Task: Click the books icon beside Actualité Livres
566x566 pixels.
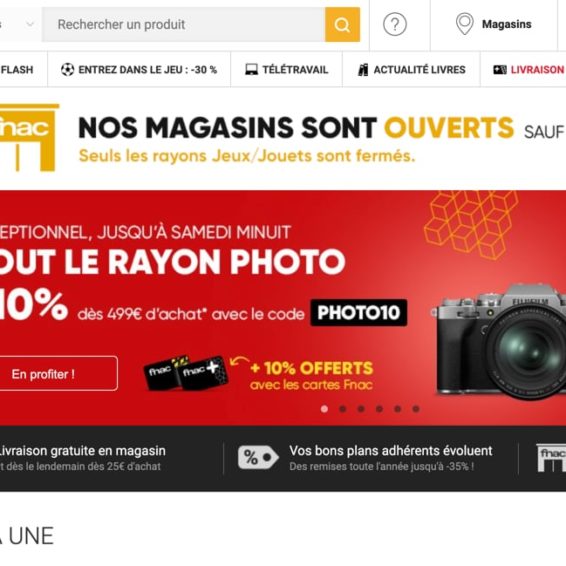Action: pos(363,70)
